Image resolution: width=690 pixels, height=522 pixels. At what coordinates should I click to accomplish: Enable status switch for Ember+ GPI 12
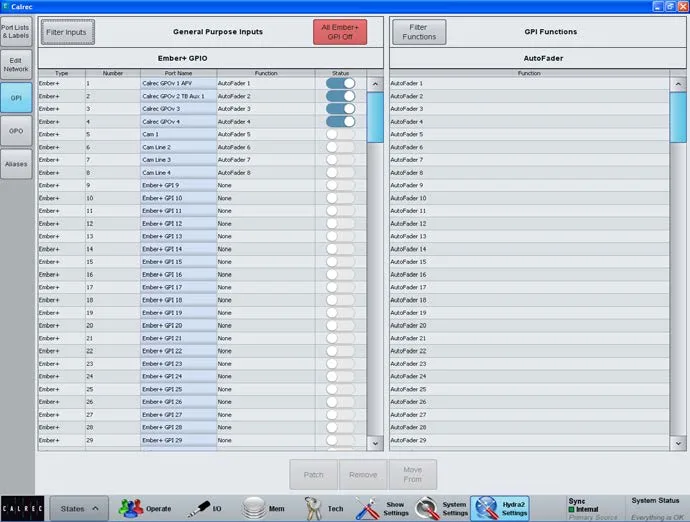click(341, 224)
